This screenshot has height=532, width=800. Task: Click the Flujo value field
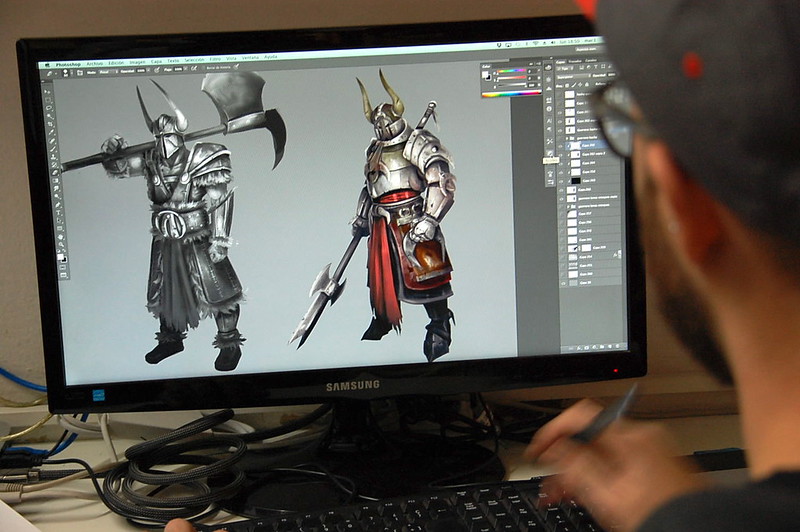click(178, 69)
